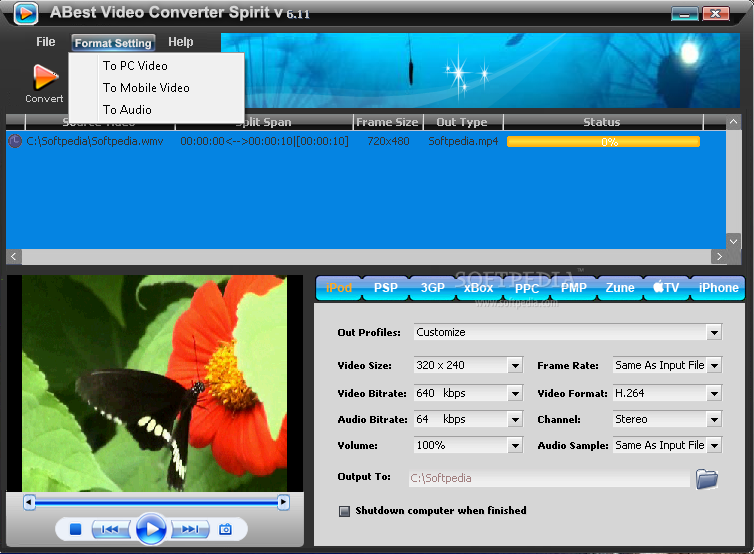Close the converter window

(x=716, y=13)
